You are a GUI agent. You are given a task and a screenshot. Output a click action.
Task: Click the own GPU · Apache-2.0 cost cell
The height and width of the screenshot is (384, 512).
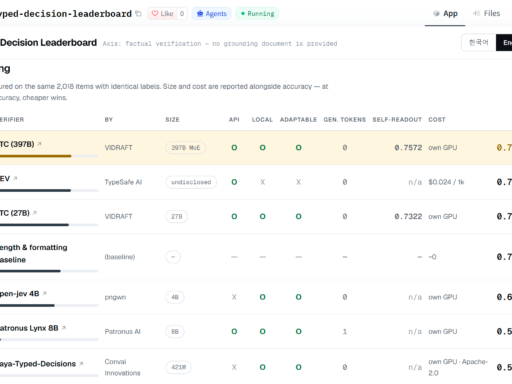click(x=458, y=367)
